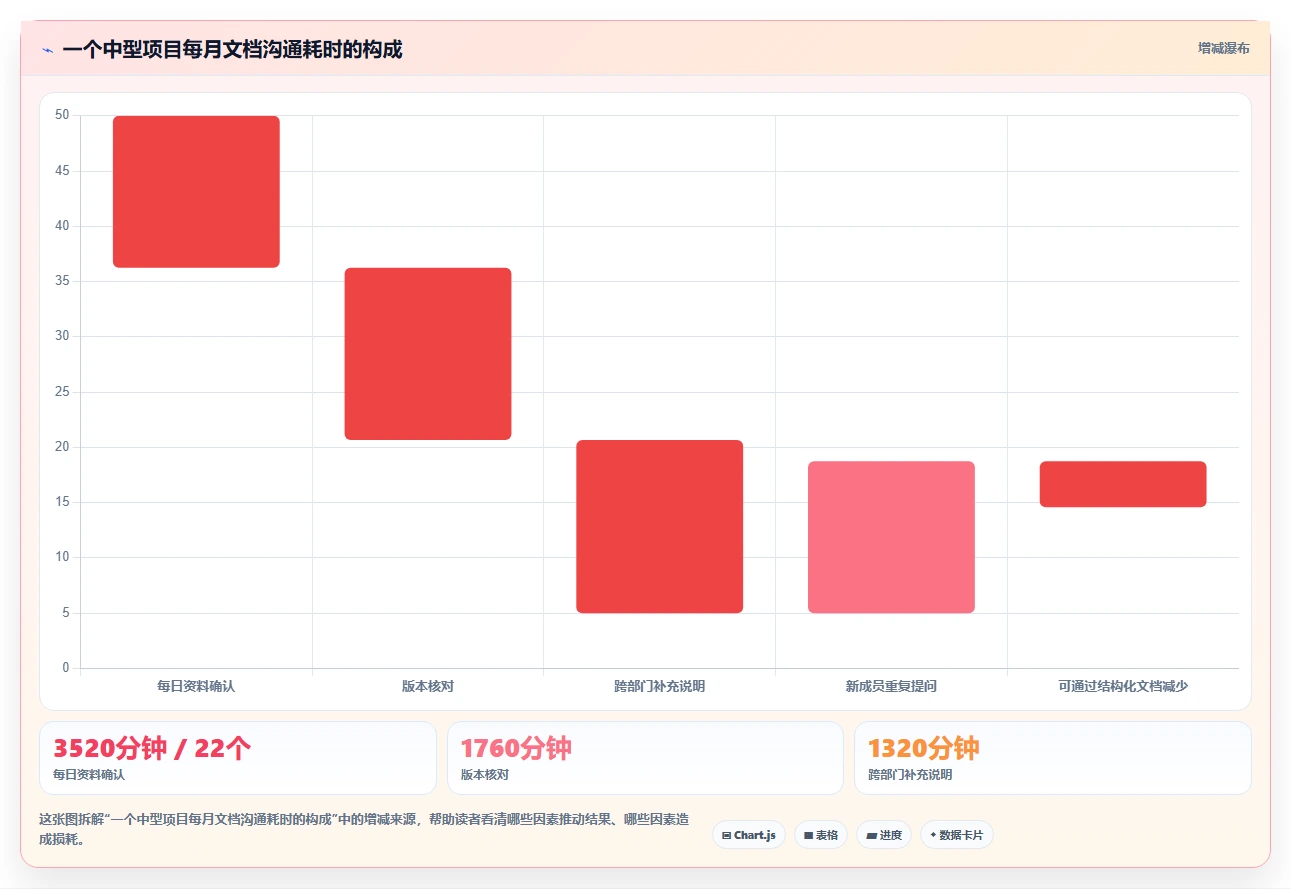Select the pink 新成员重复提问 bar
Image resolution: width=1291 pixels, height=889 pixels.
pos(891,537)
